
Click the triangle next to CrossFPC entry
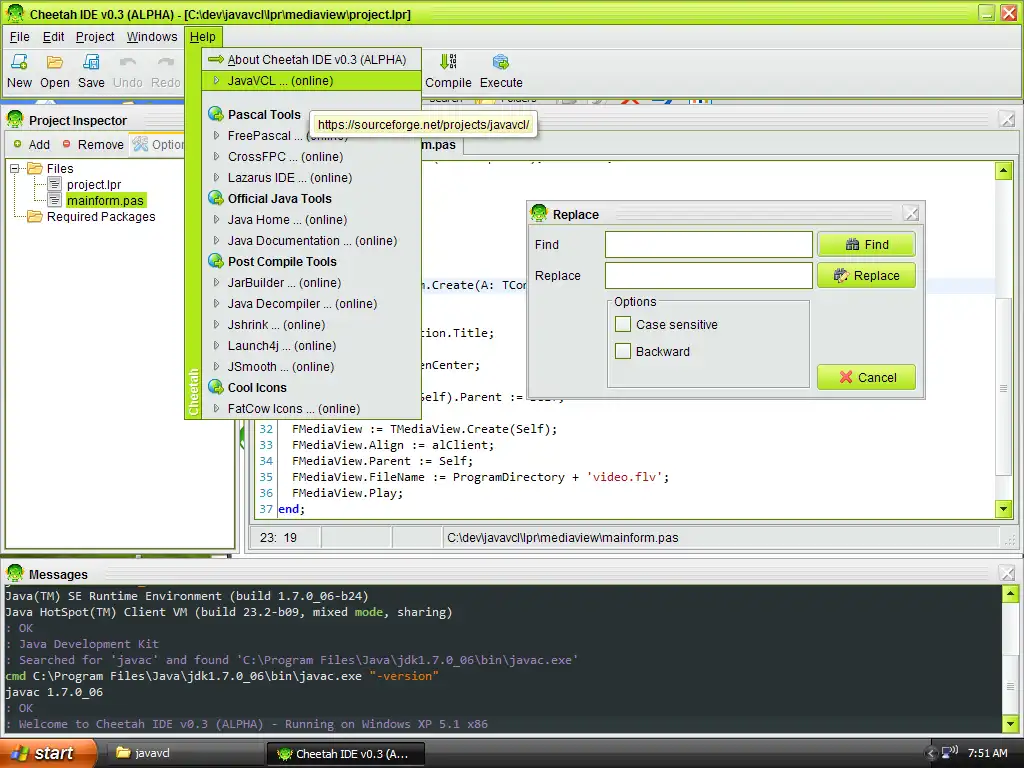pyautogui.click(x=216, y=156)
